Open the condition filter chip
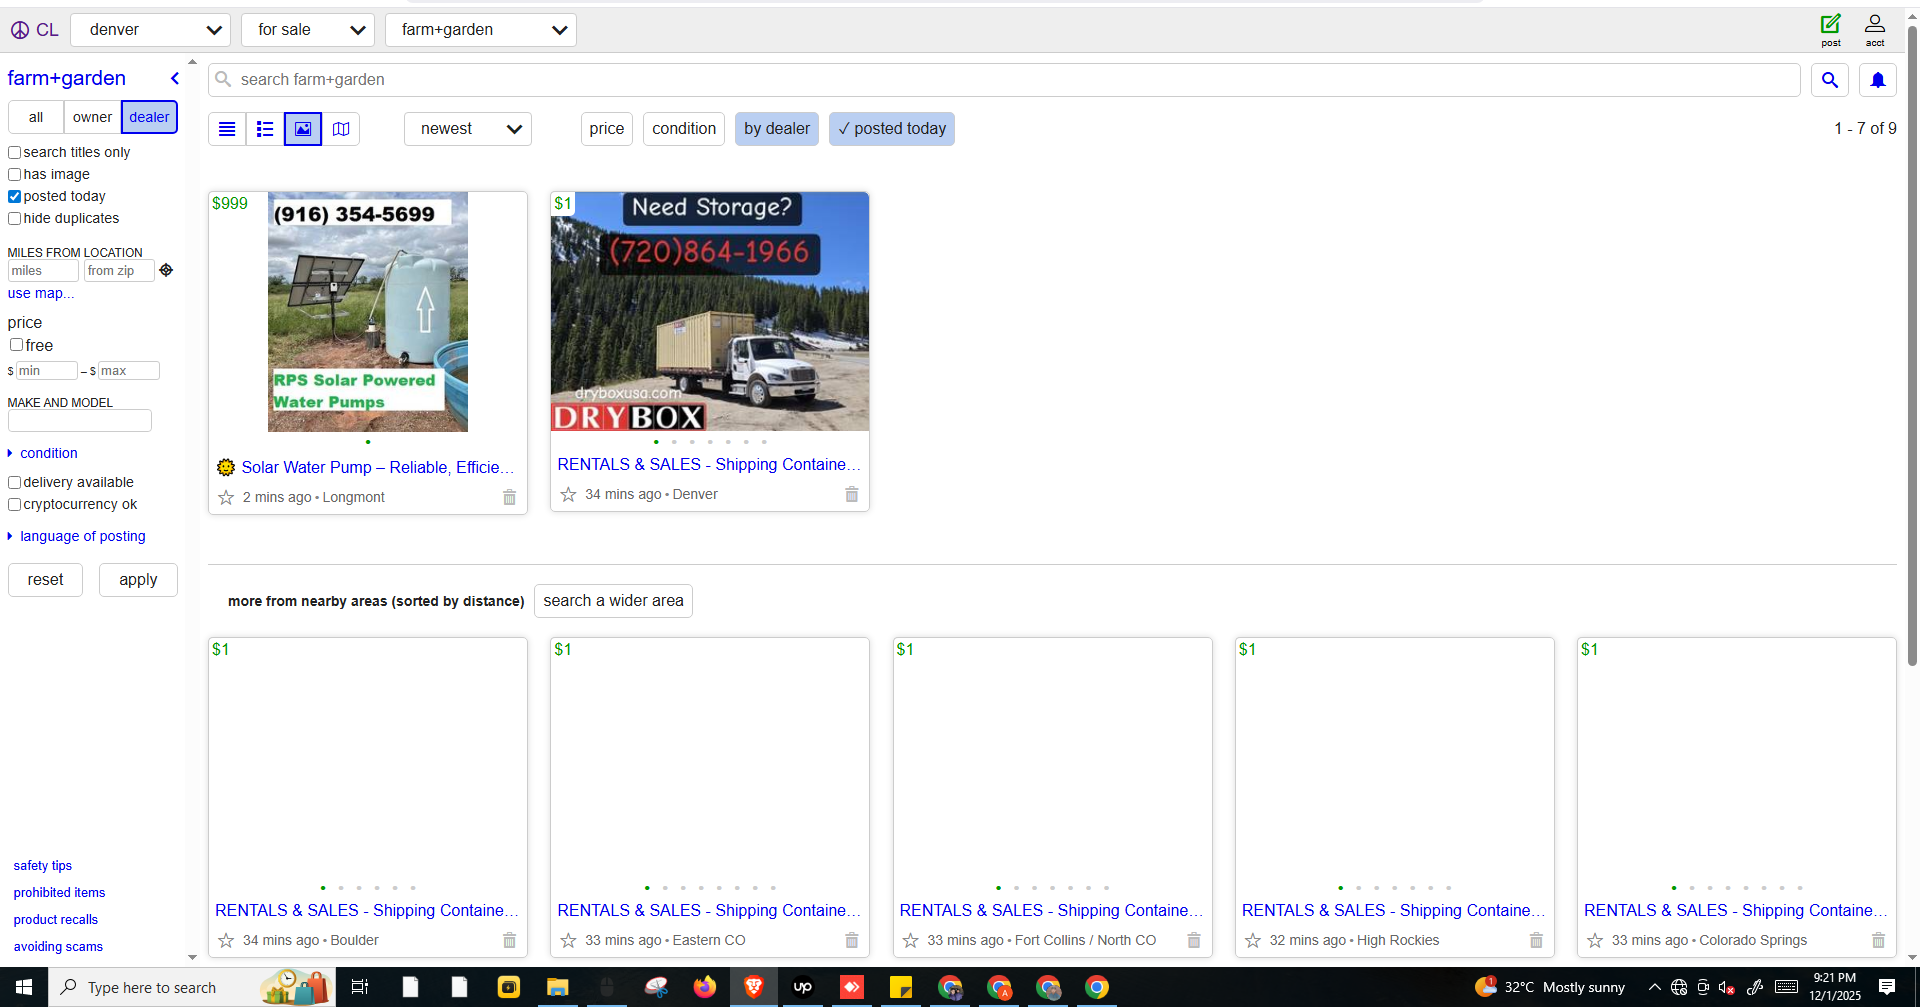The image size is (1920, 1007). pos(684,129)
